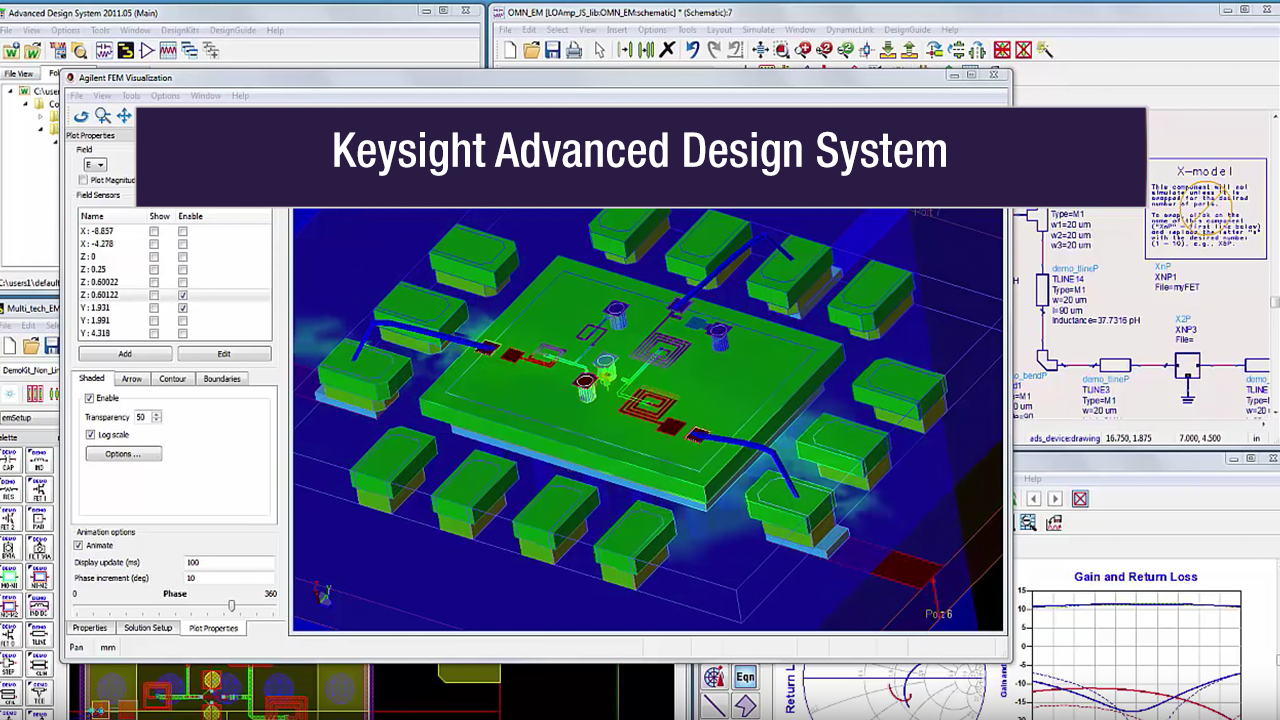The image size is (1280, 720).
Task: Open the Eqn equation tool icon
Action: click(x=744, y=676)
